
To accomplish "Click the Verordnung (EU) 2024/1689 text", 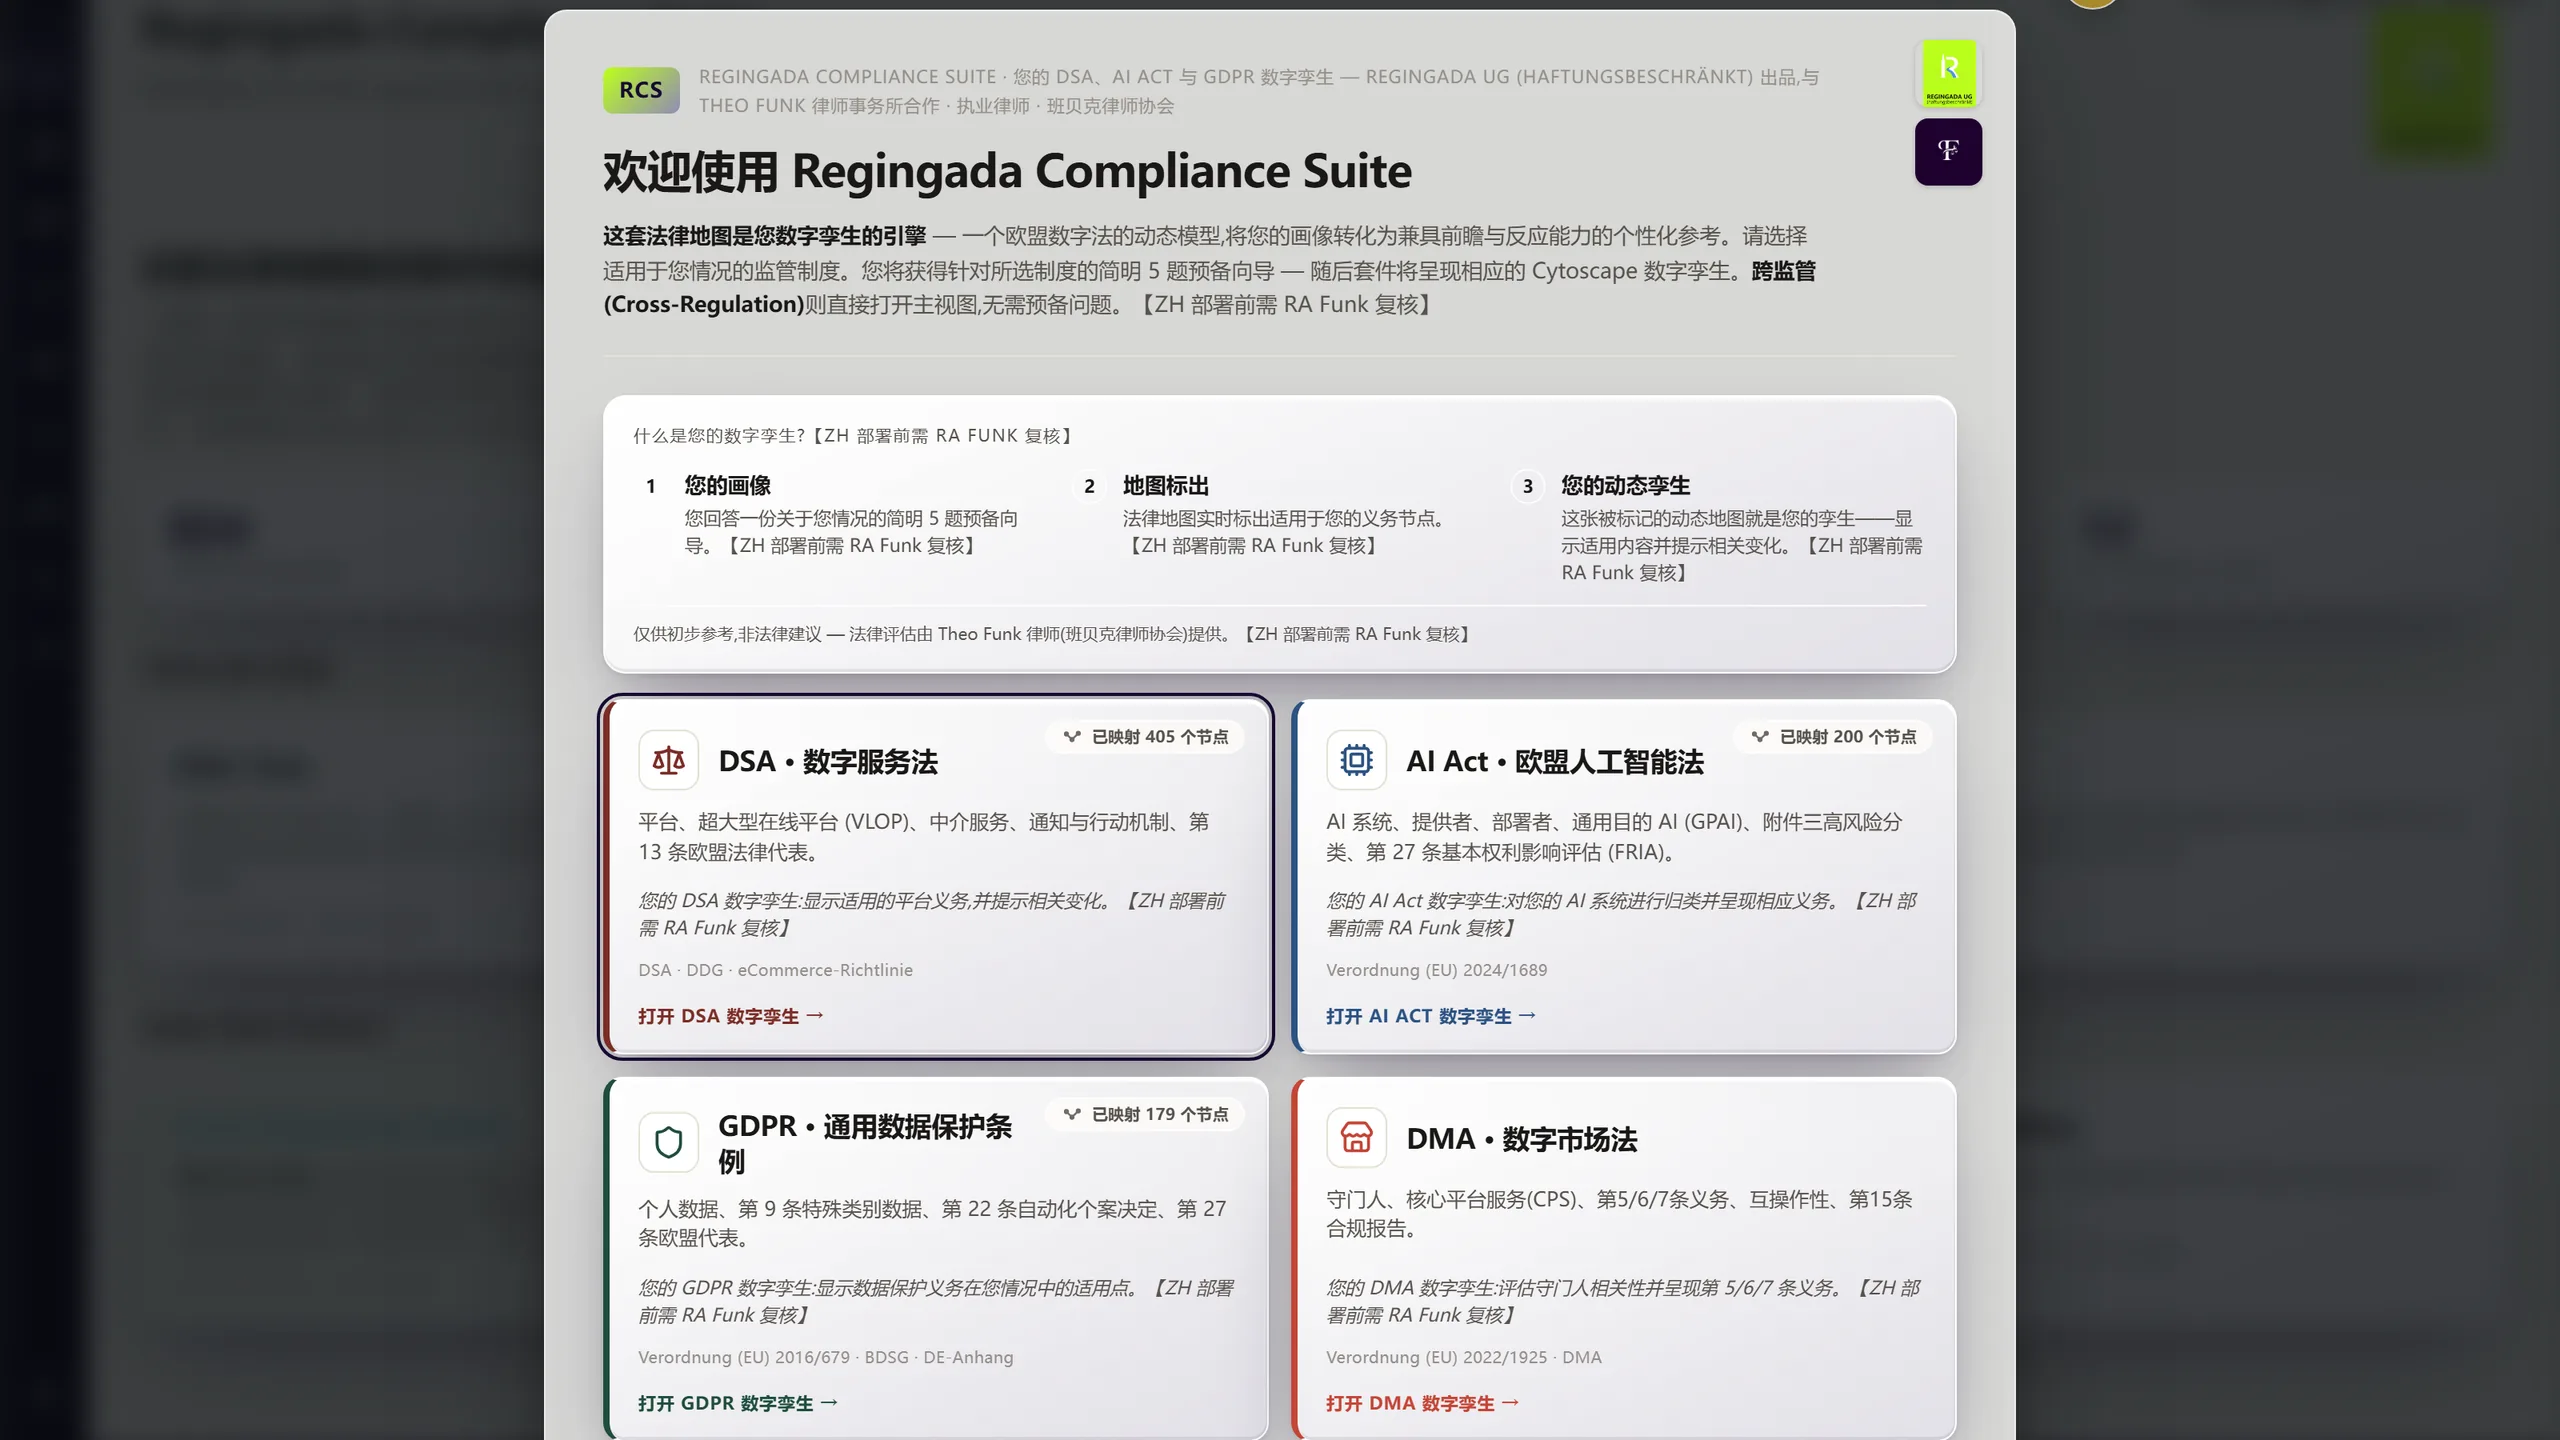I will tap(1436, 970).
